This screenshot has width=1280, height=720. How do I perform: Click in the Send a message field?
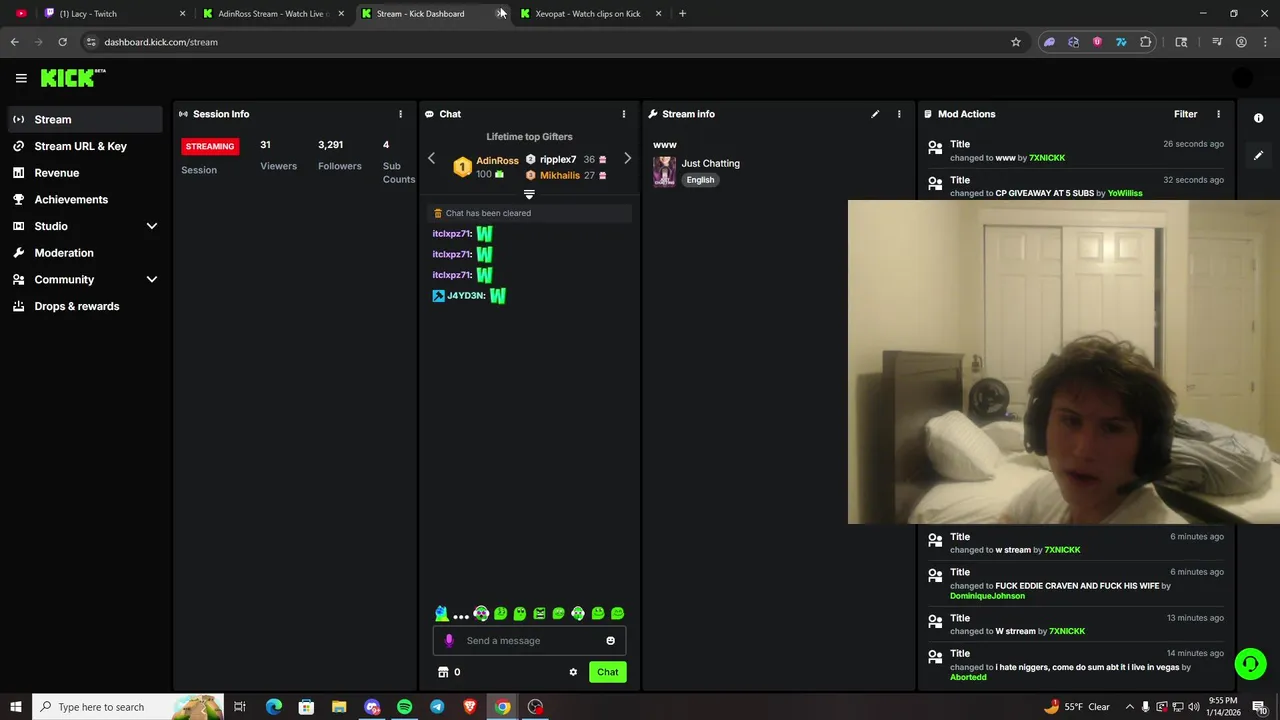529,641
